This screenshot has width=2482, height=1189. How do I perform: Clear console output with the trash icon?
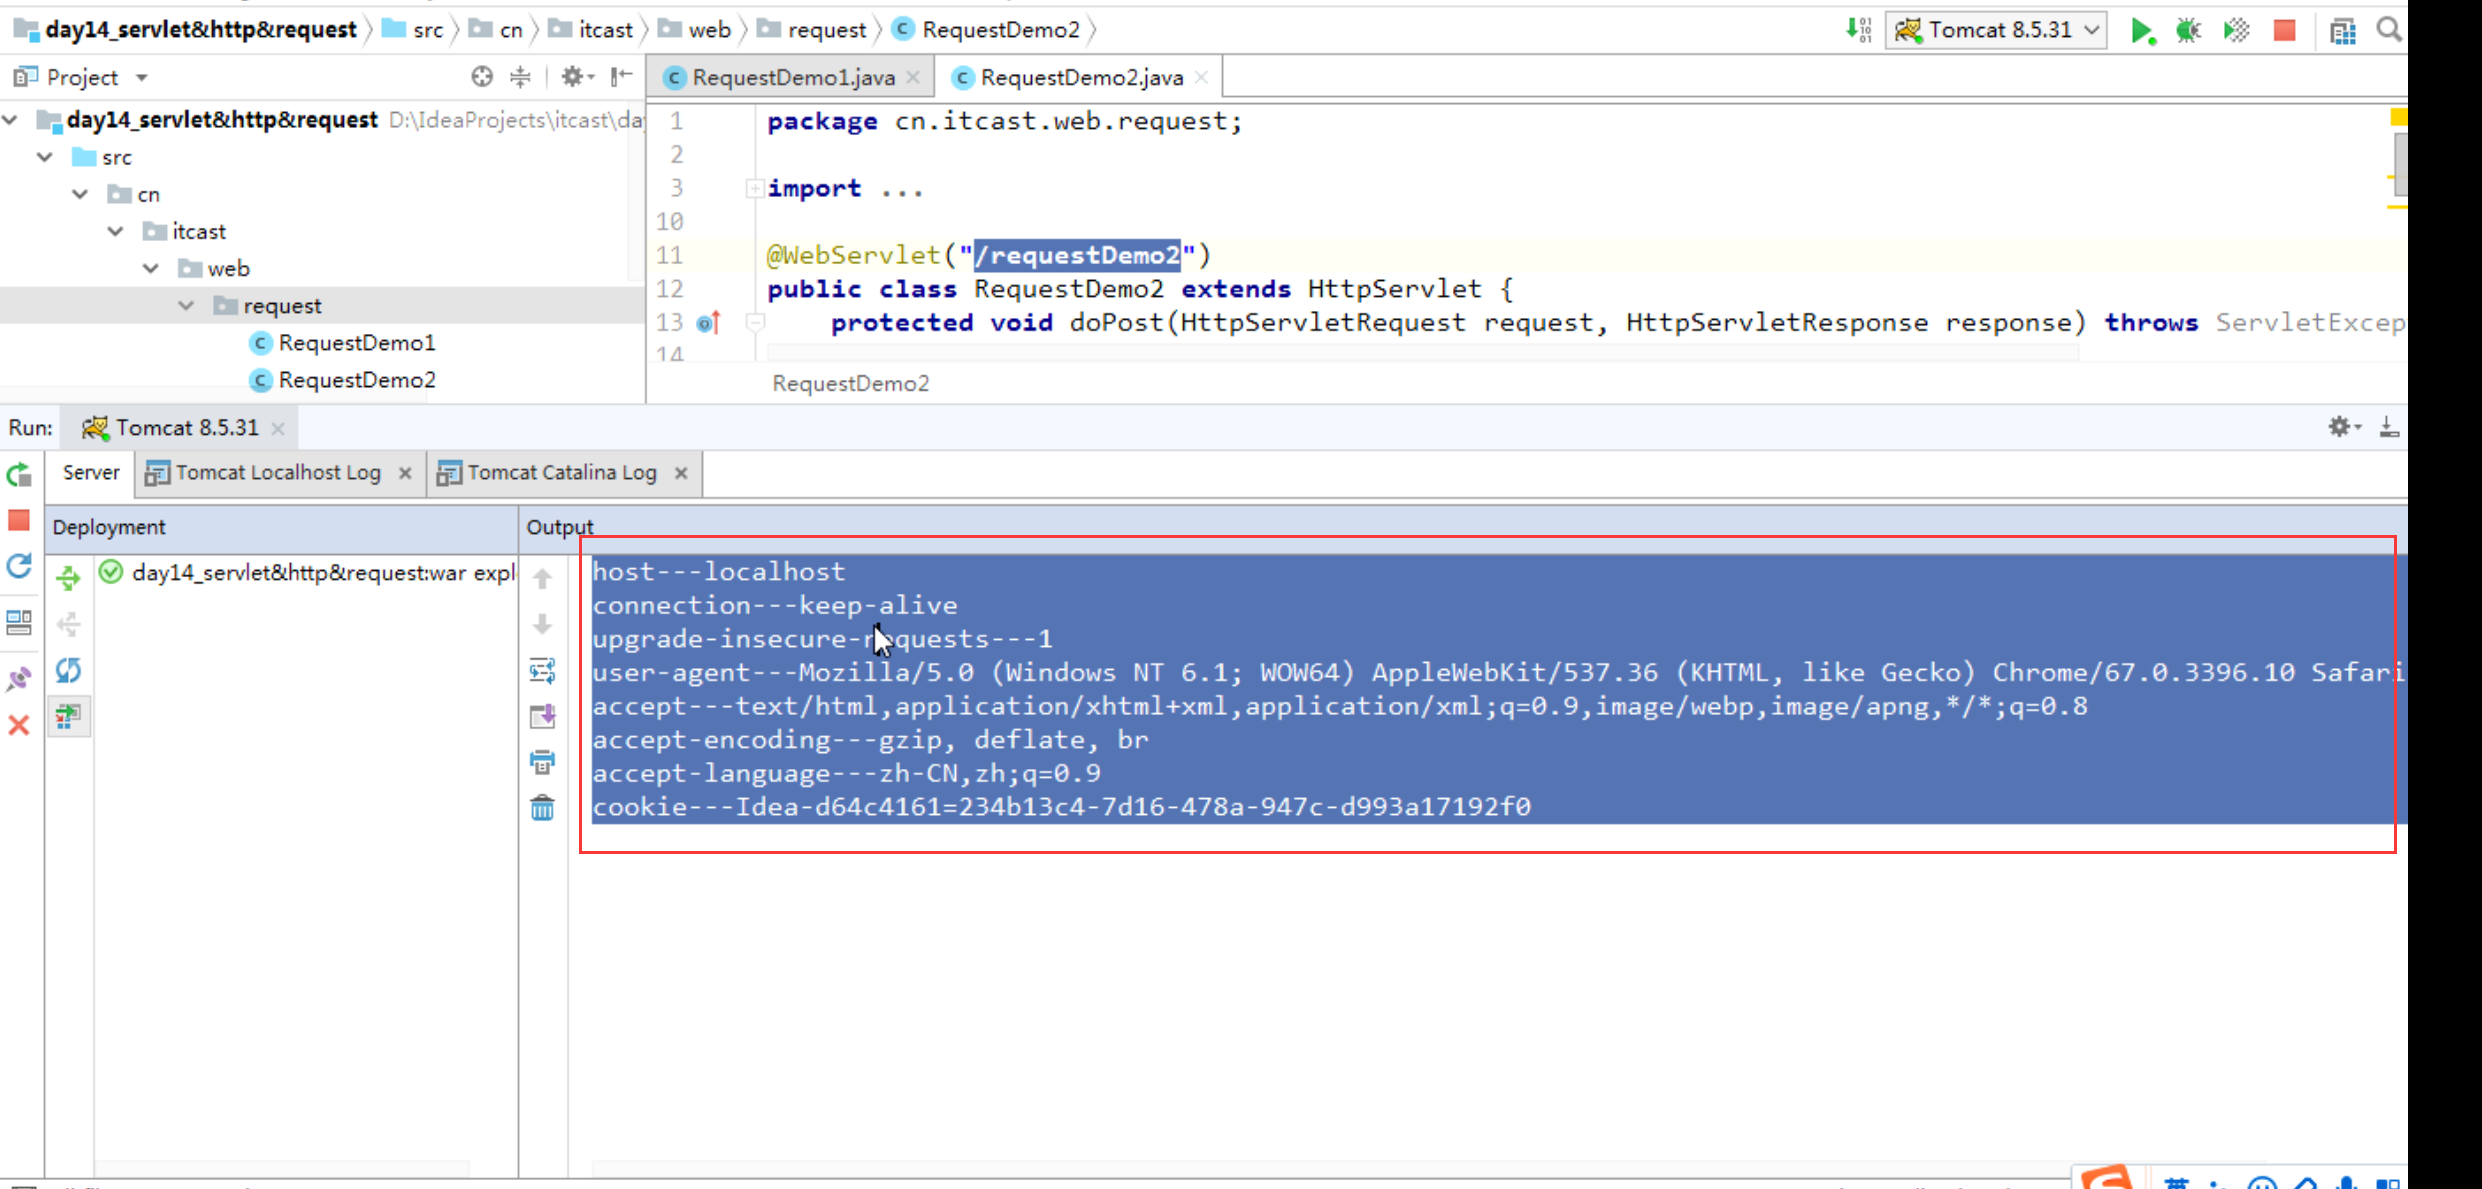[542, 808]
